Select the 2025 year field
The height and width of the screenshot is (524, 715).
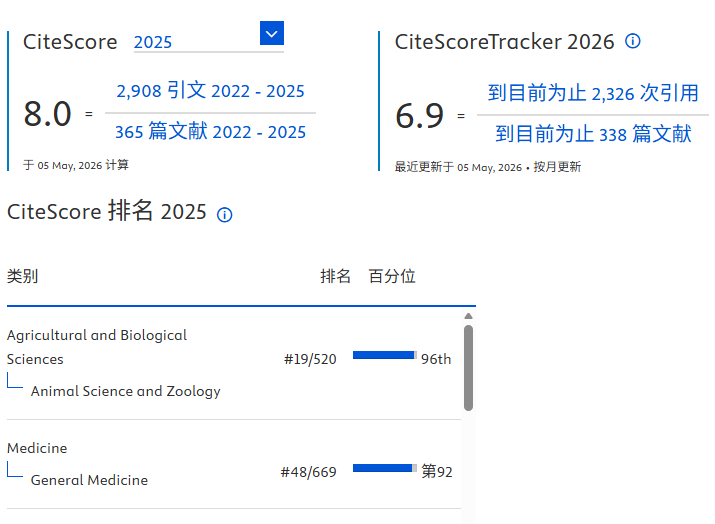[x=208, y=42]
